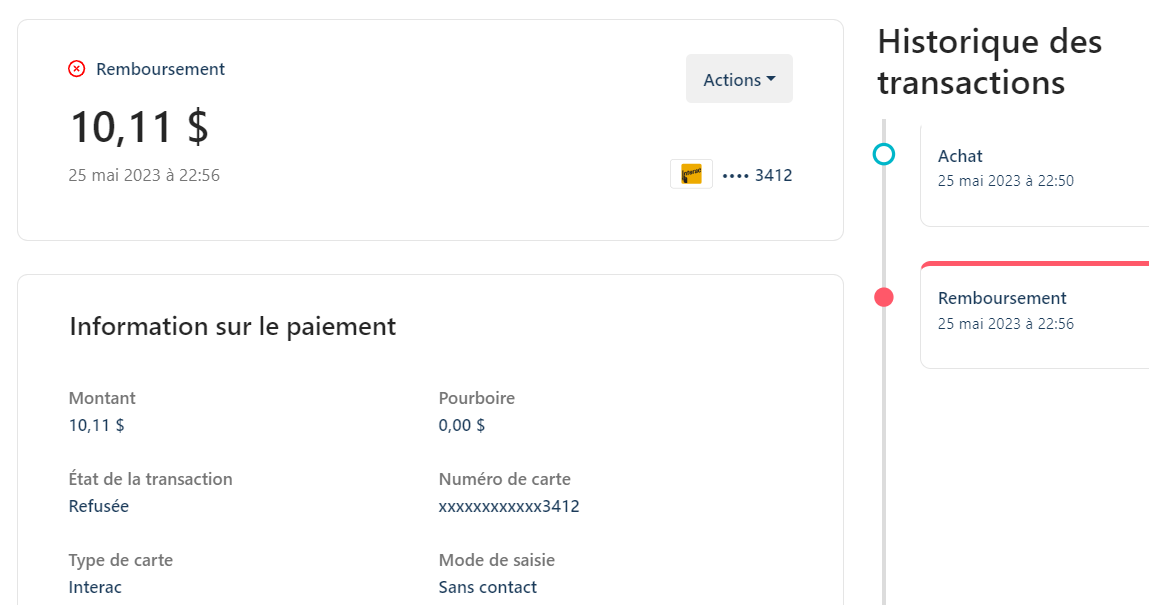Click the red declined status icon
Screen dimensions: 1149x605
tap(76, 69)
